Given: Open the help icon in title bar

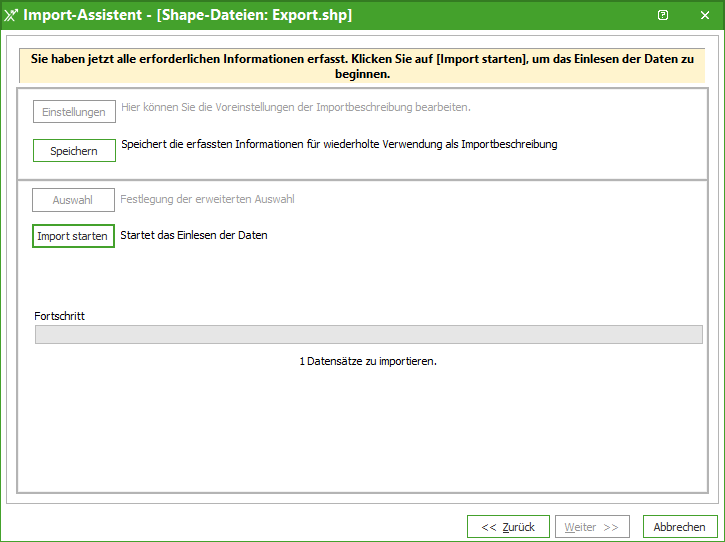Looking at the screenshot, I should pos(663,15).
